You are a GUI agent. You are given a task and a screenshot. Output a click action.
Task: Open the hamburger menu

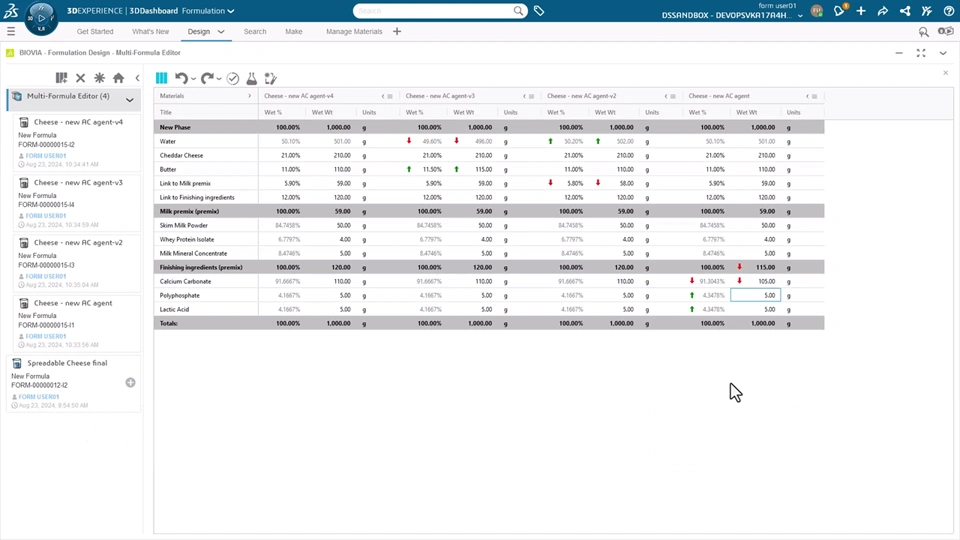click(10, 31)
